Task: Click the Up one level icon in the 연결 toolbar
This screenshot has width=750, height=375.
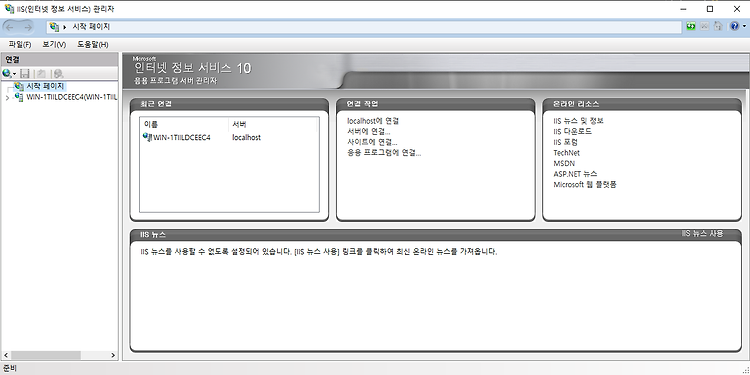Action: point(42,73)
